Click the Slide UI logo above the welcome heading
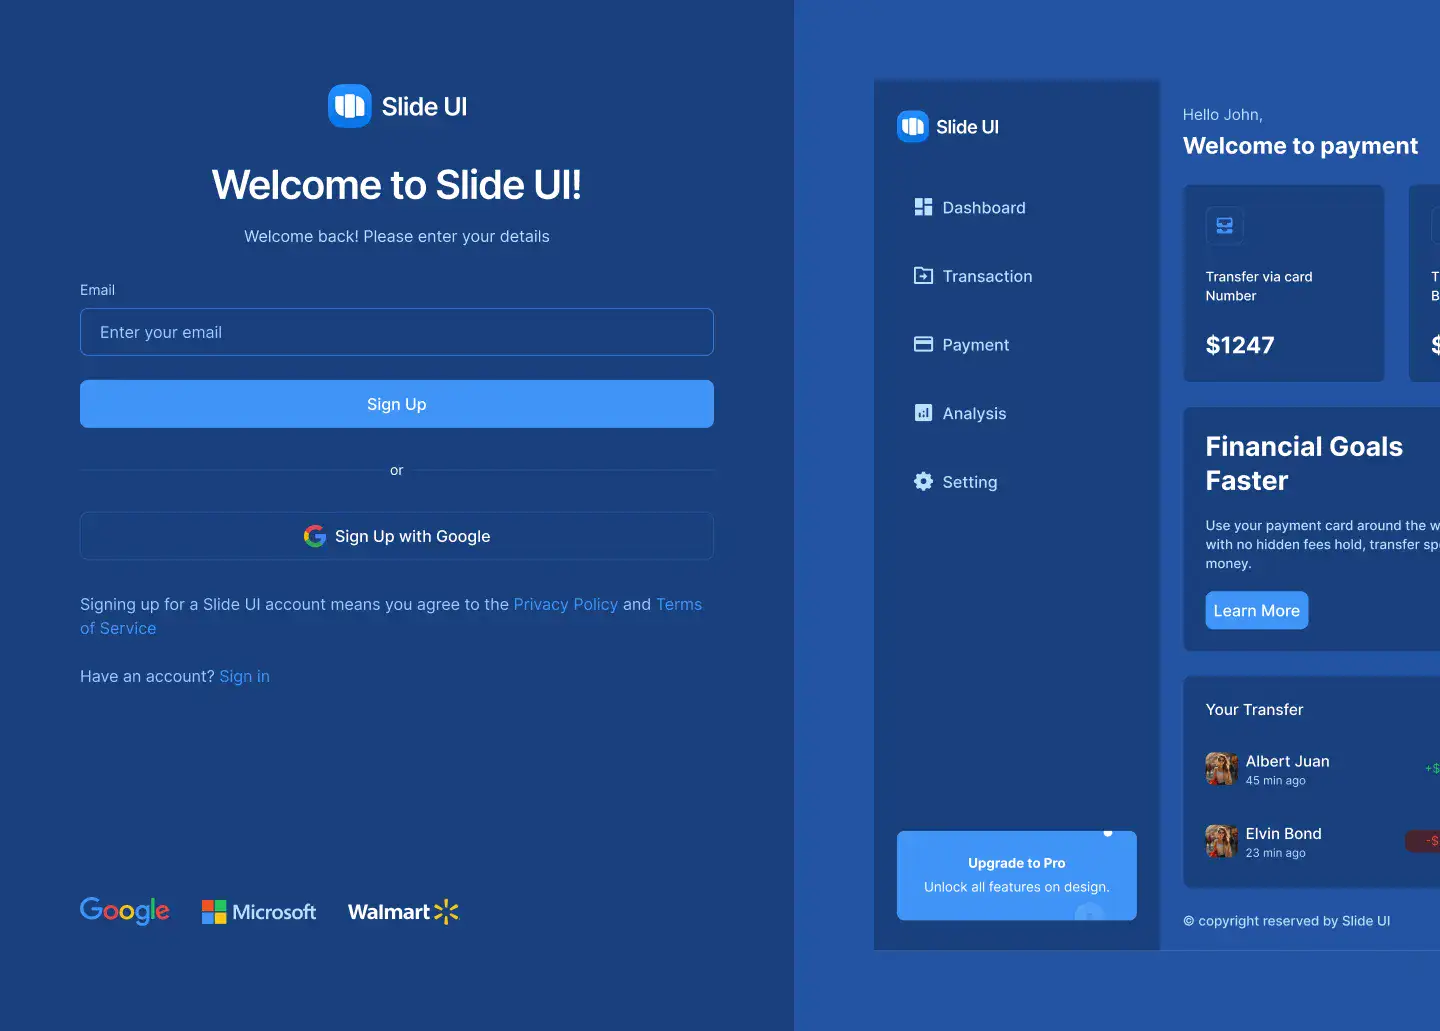This screenshot has height=1031, width=1440. 398,106
